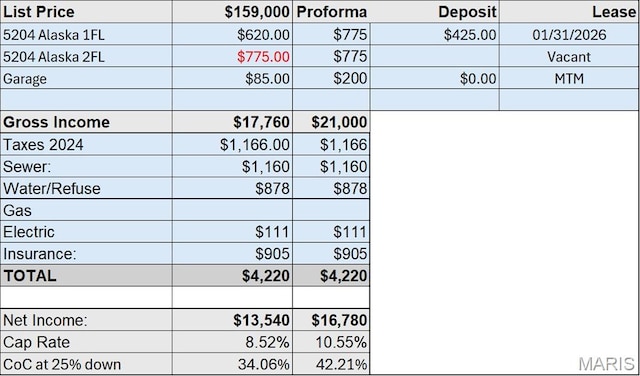Select the 01/31/2026 lease date cell
The image size is (640, 376).
point(569,34)
